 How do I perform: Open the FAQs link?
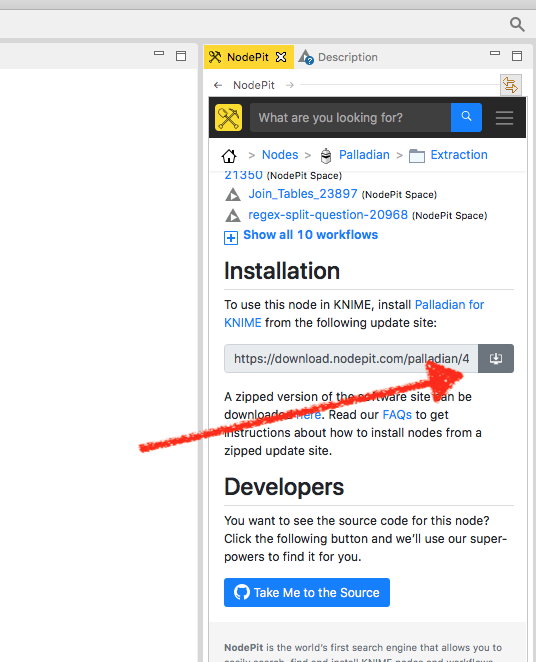click(x=397, y=415)
